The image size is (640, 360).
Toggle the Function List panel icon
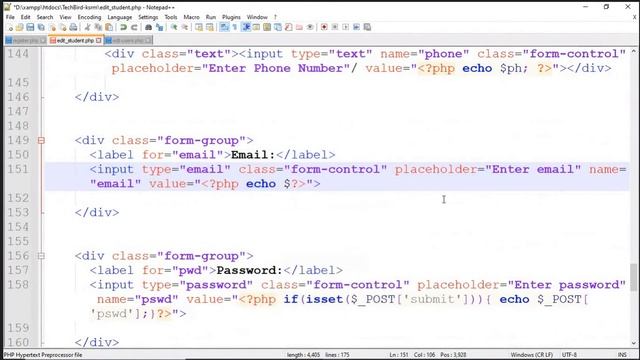[289, 27]
